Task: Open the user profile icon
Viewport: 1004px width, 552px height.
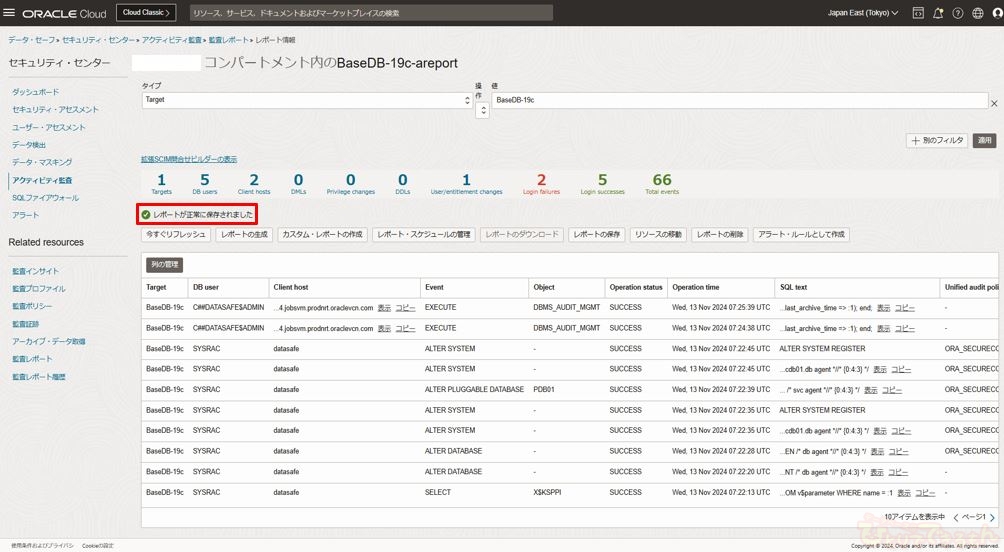Action: pos(998,13)
